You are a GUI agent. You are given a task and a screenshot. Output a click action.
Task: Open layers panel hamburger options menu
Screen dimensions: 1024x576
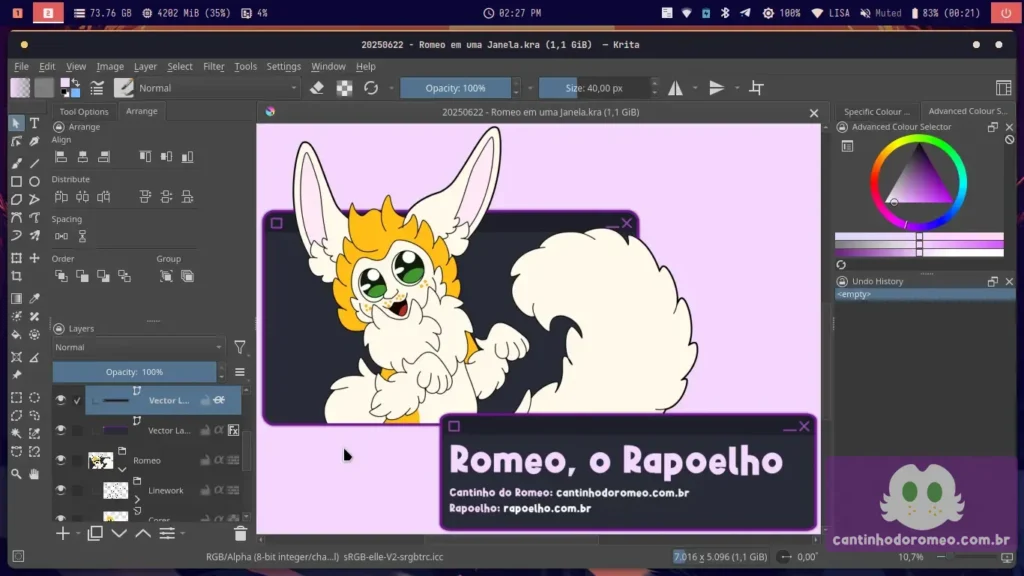click(240, 372)
